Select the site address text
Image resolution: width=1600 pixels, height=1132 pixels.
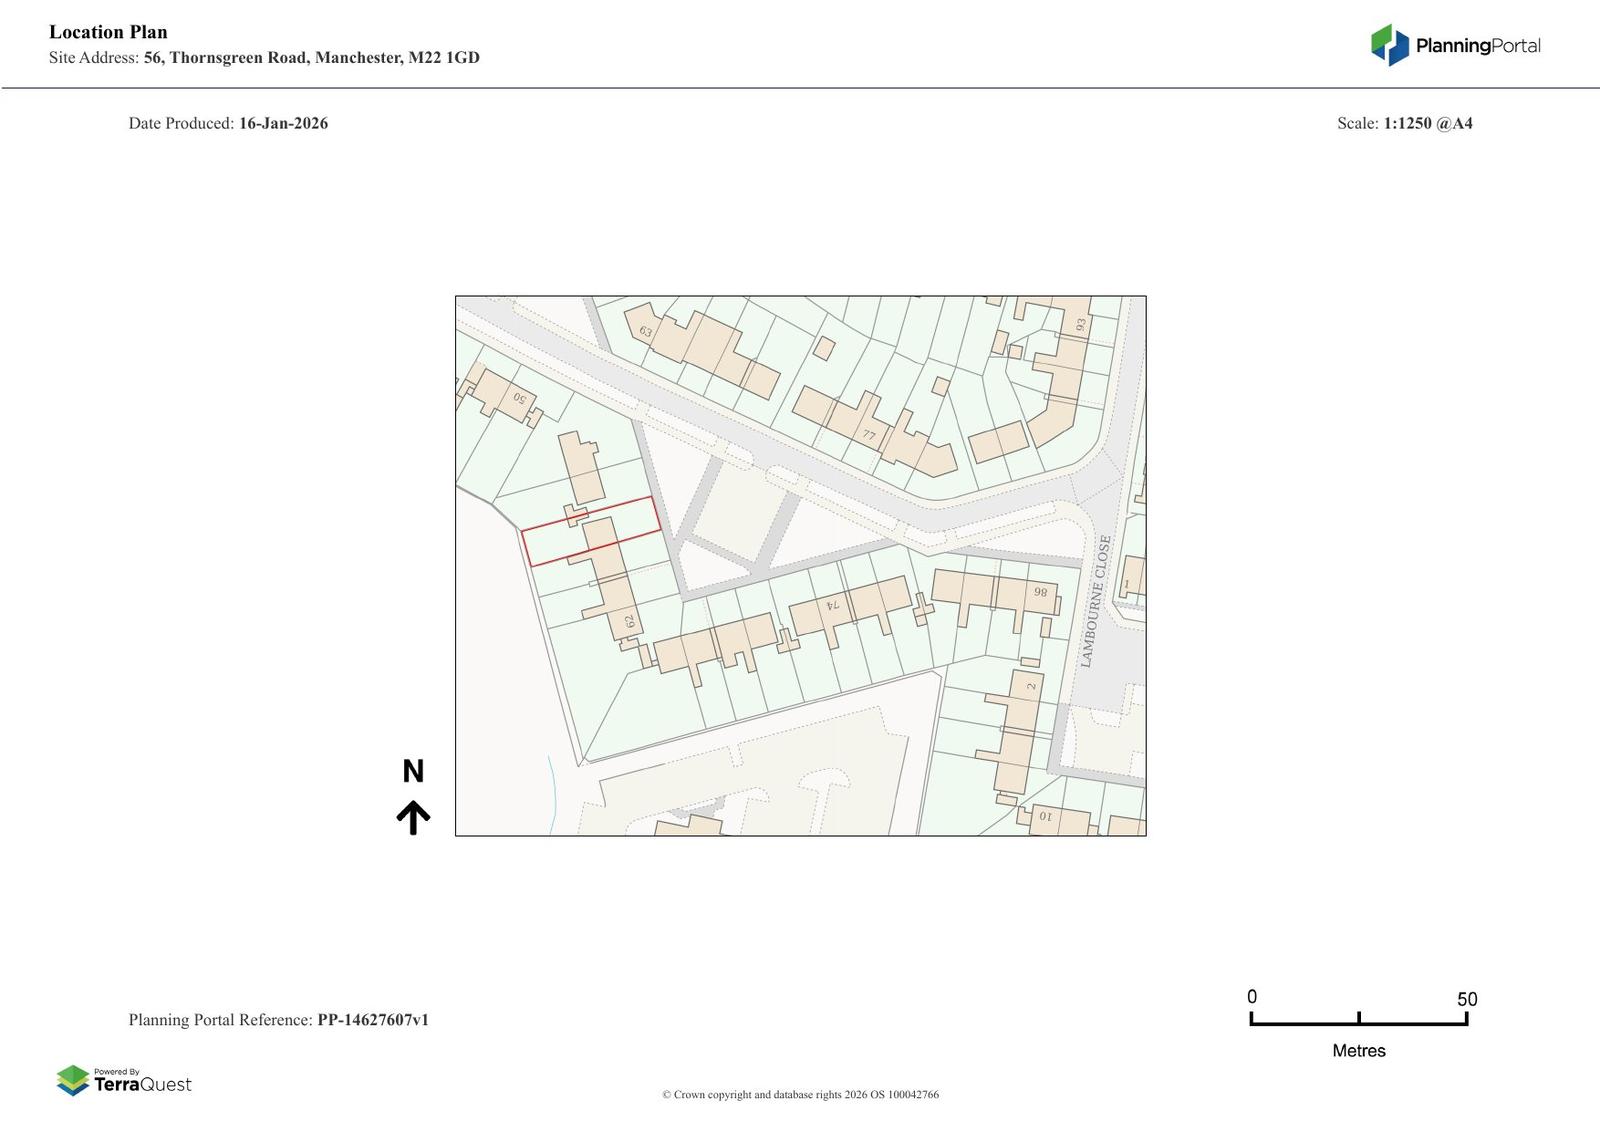[311, 58]
